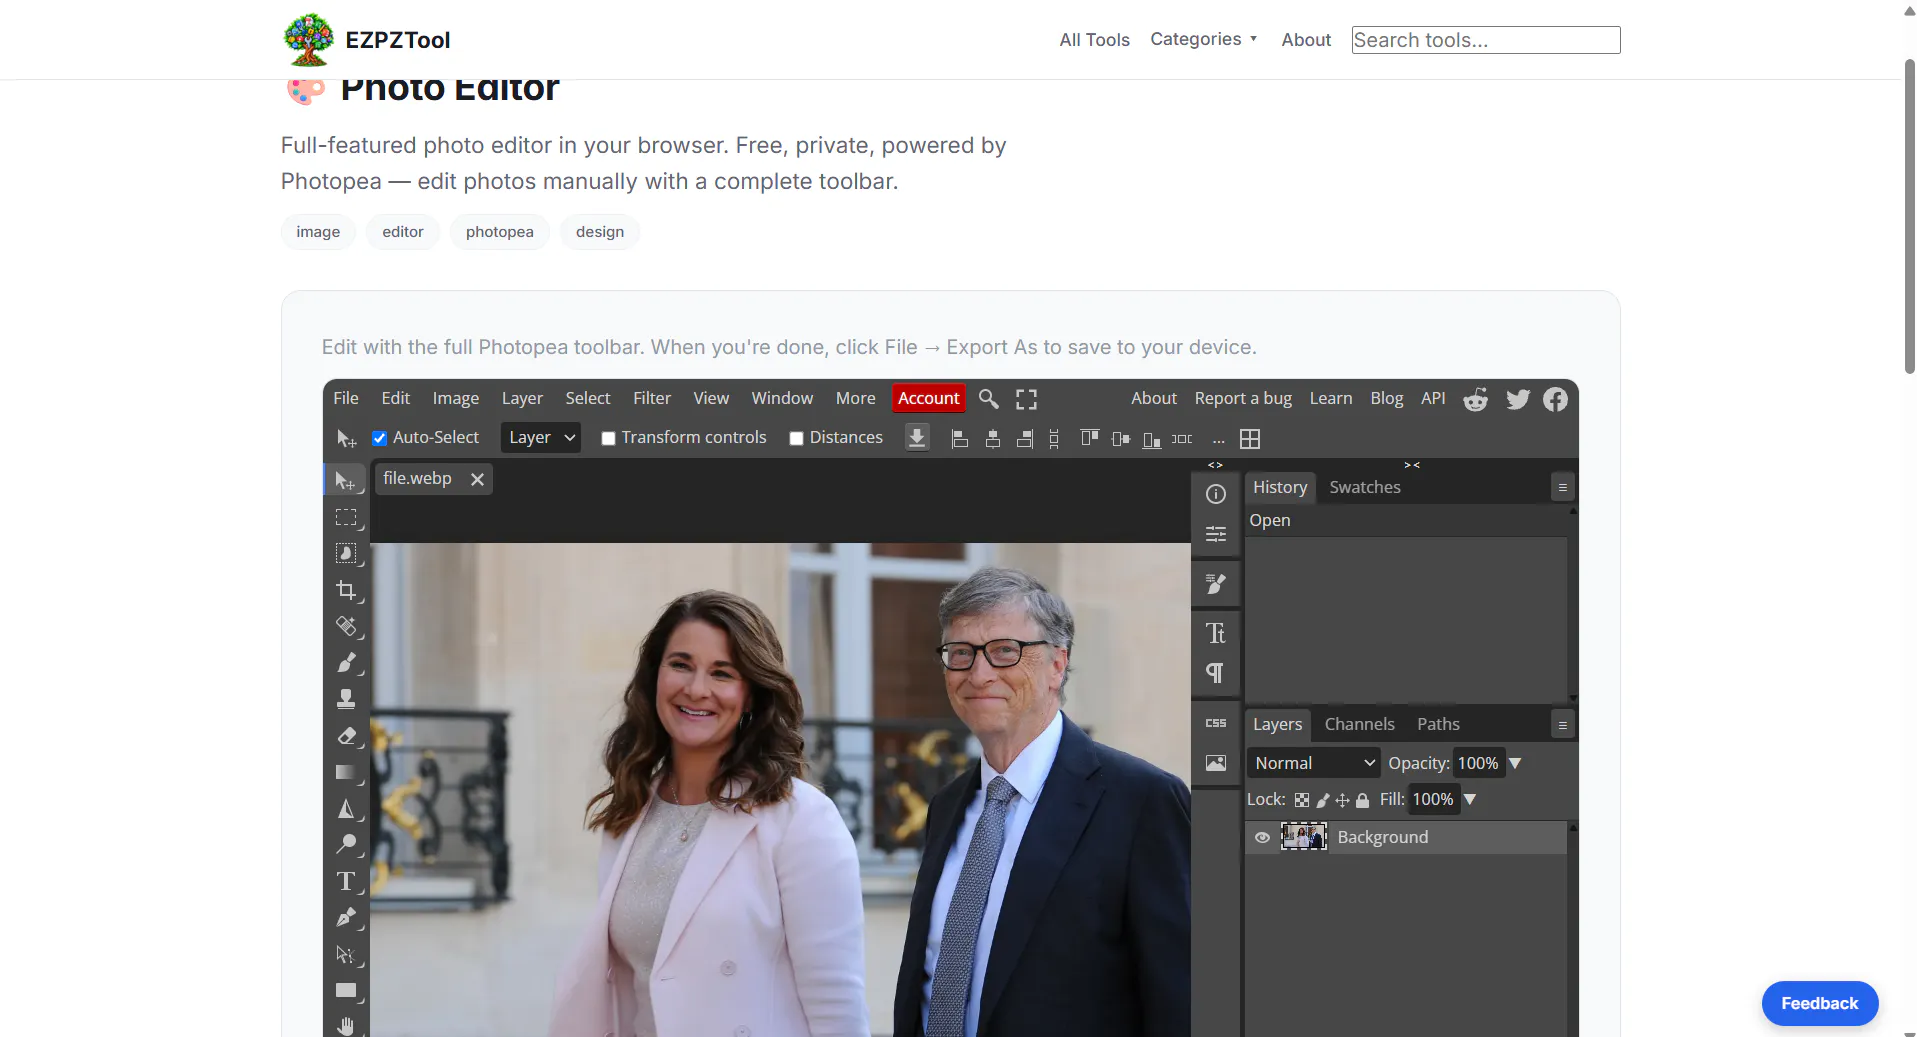
Task: Collapse the right panels arrows
Action: pos(1412,465)
